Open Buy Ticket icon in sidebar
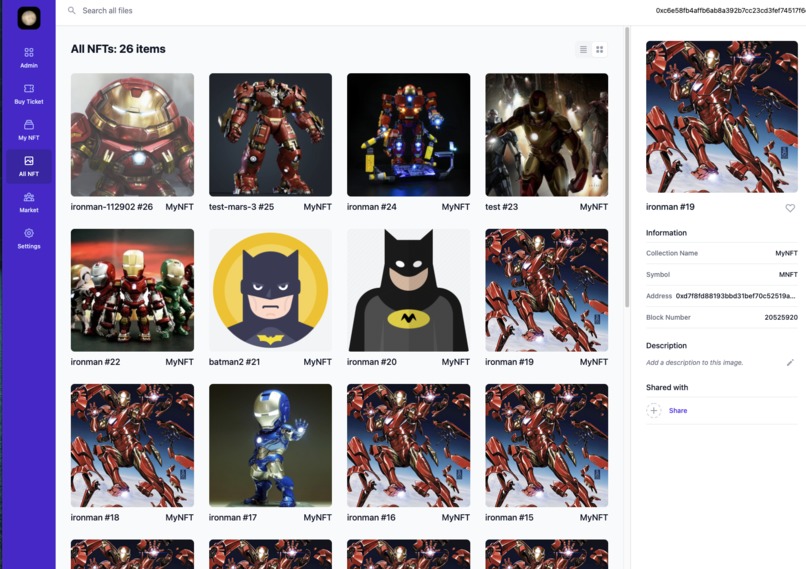The width and height of the screenshot is (806, 569). [x=29, y=88]
